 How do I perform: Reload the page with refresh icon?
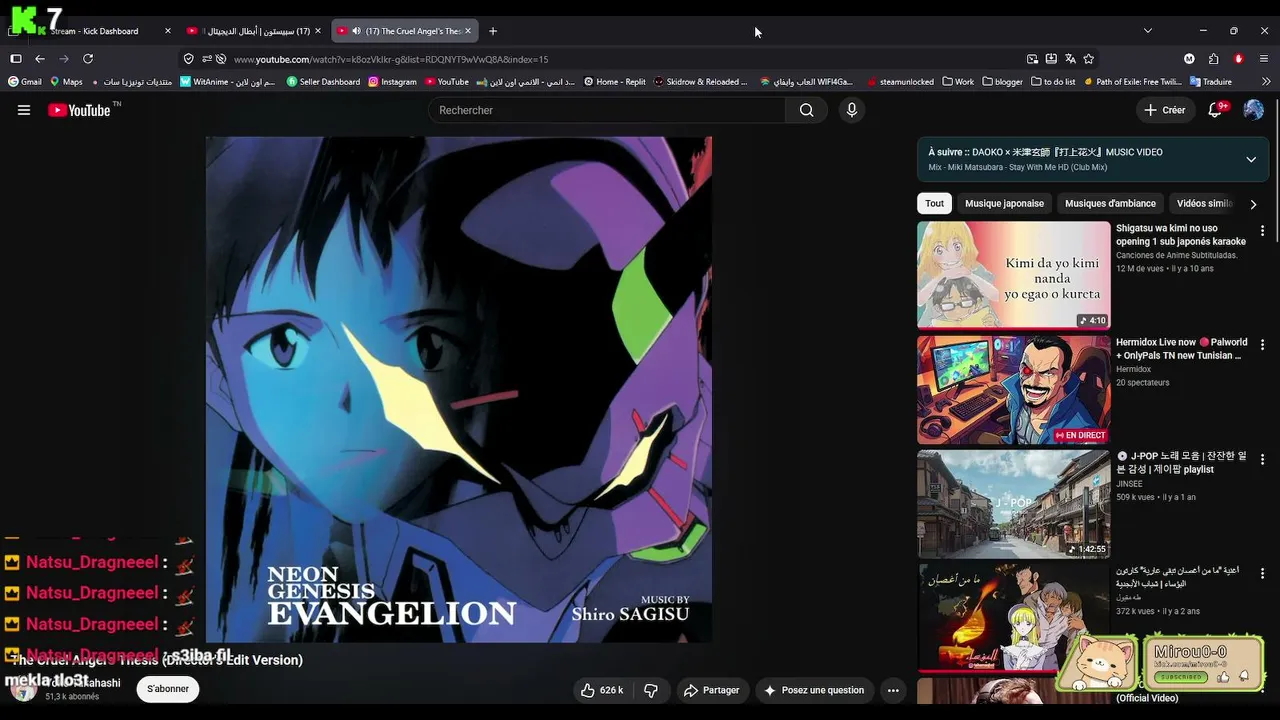tap(88, 59)
